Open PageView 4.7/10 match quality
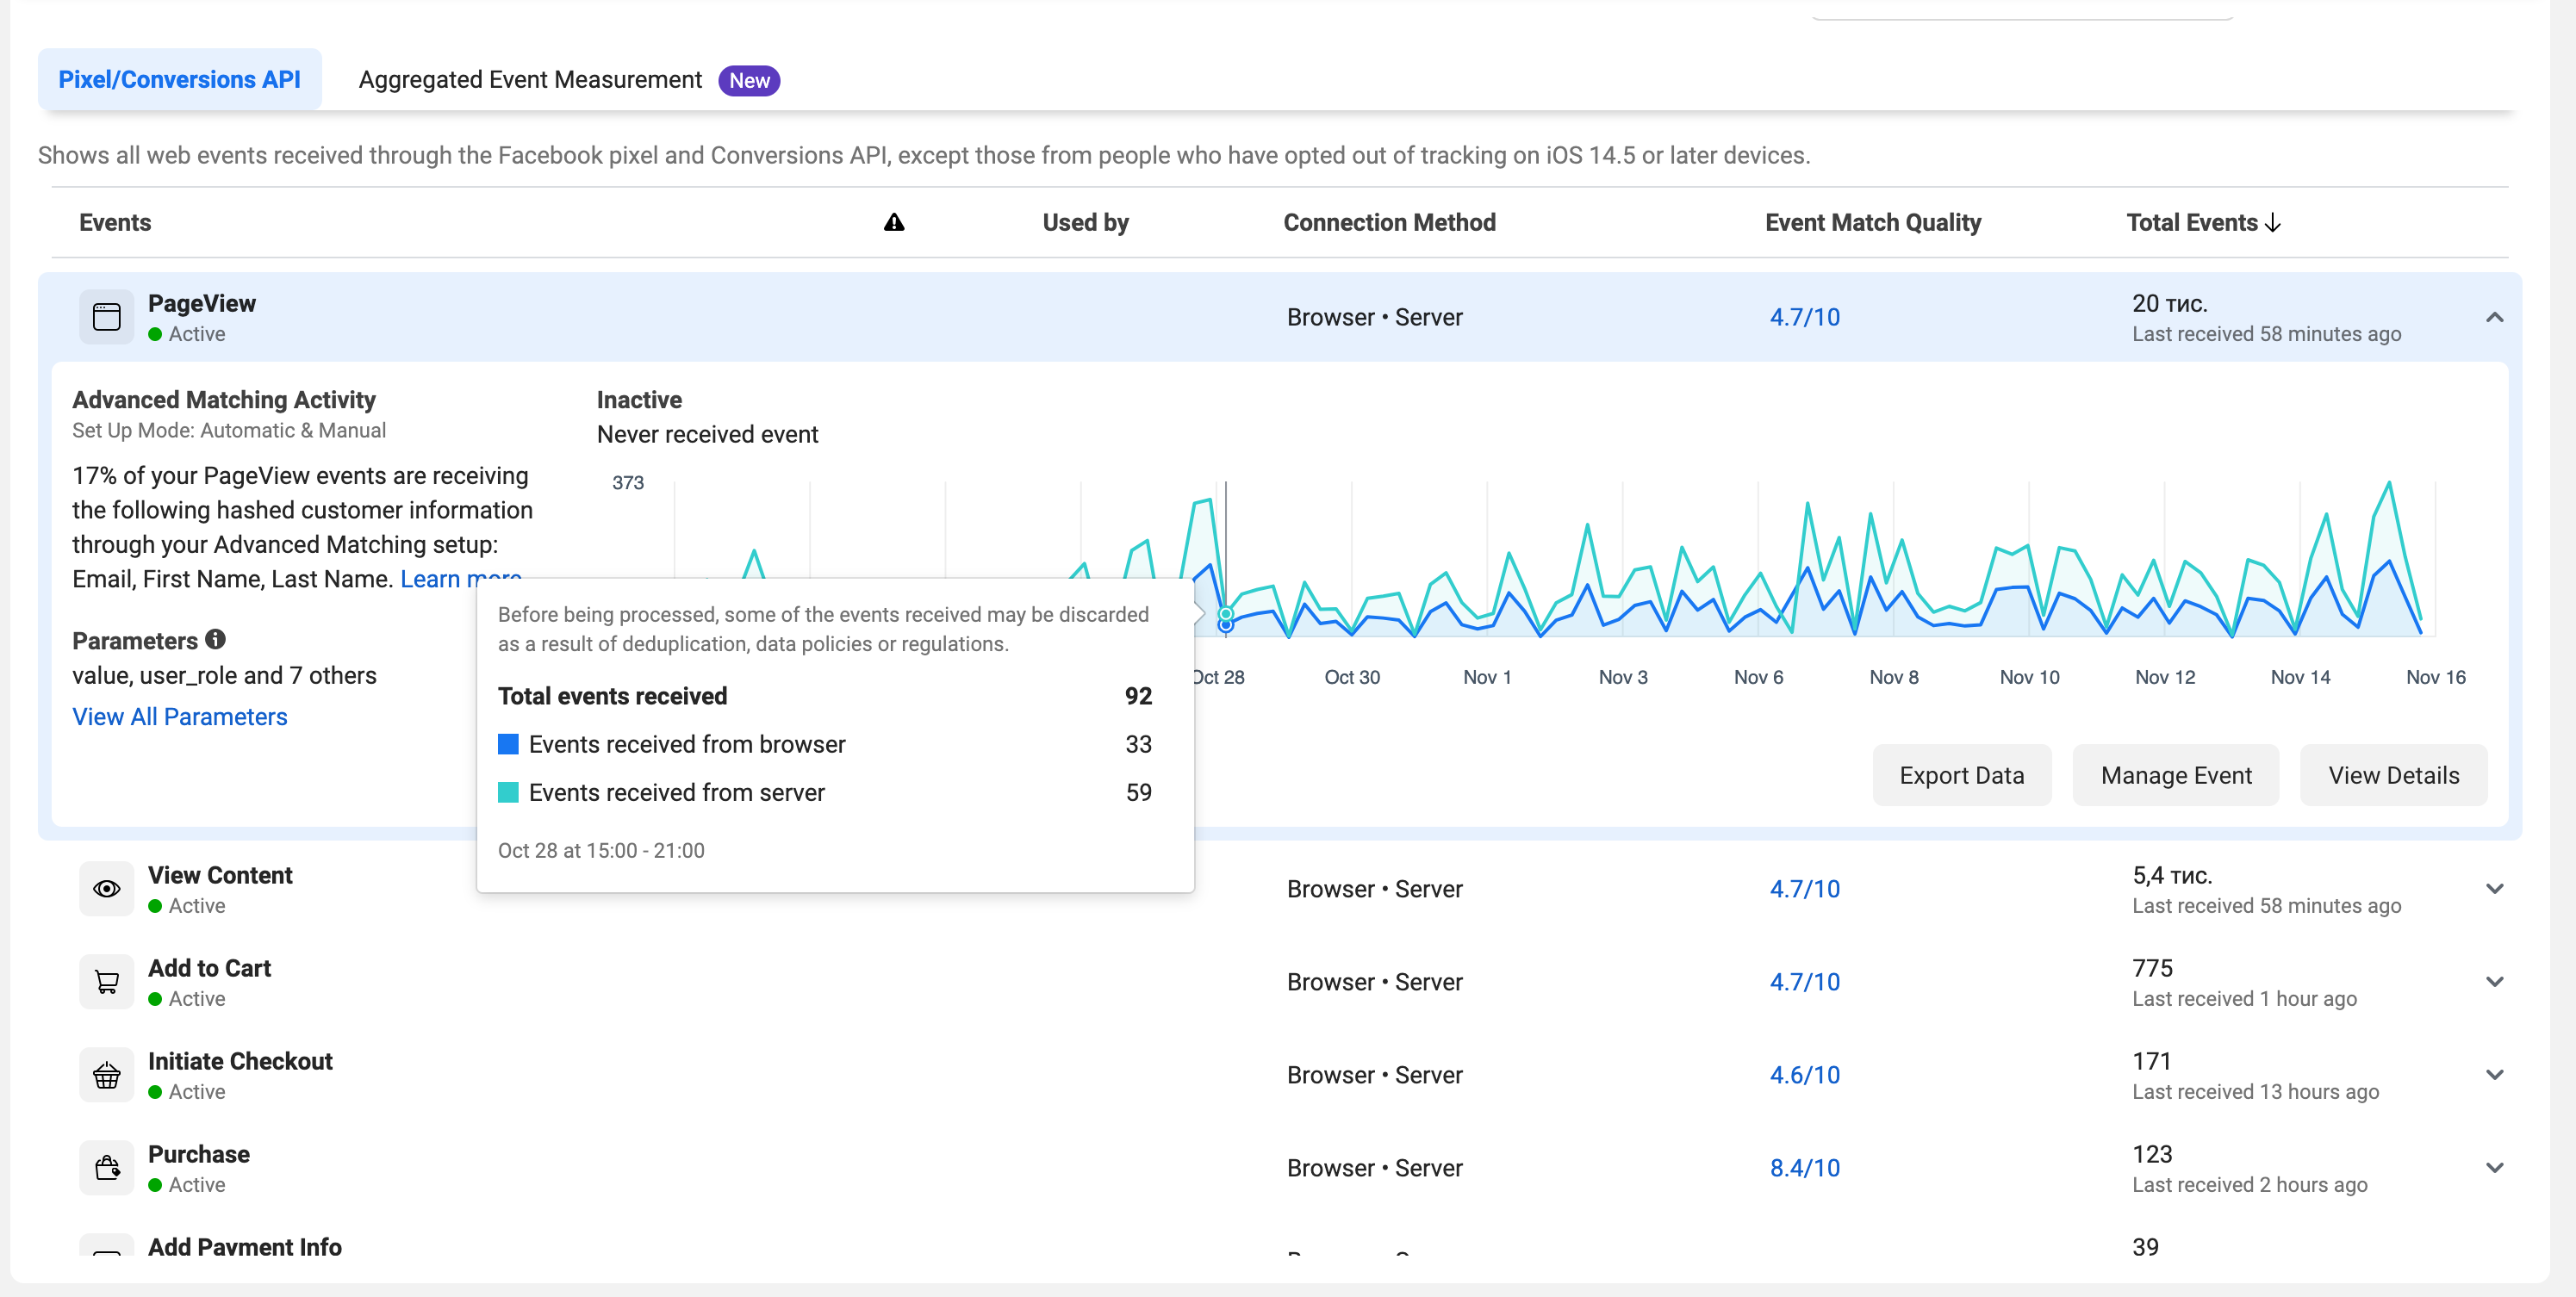This screenshot has height=1297, width=2576. pos(1804,317)
